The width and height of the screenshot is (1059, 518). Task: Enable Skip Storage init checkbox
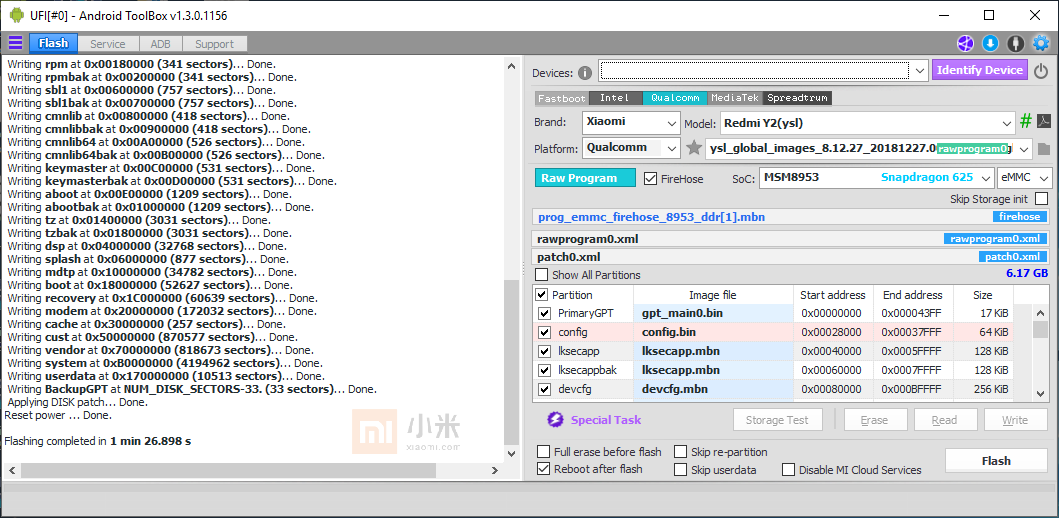point(1041,199)
